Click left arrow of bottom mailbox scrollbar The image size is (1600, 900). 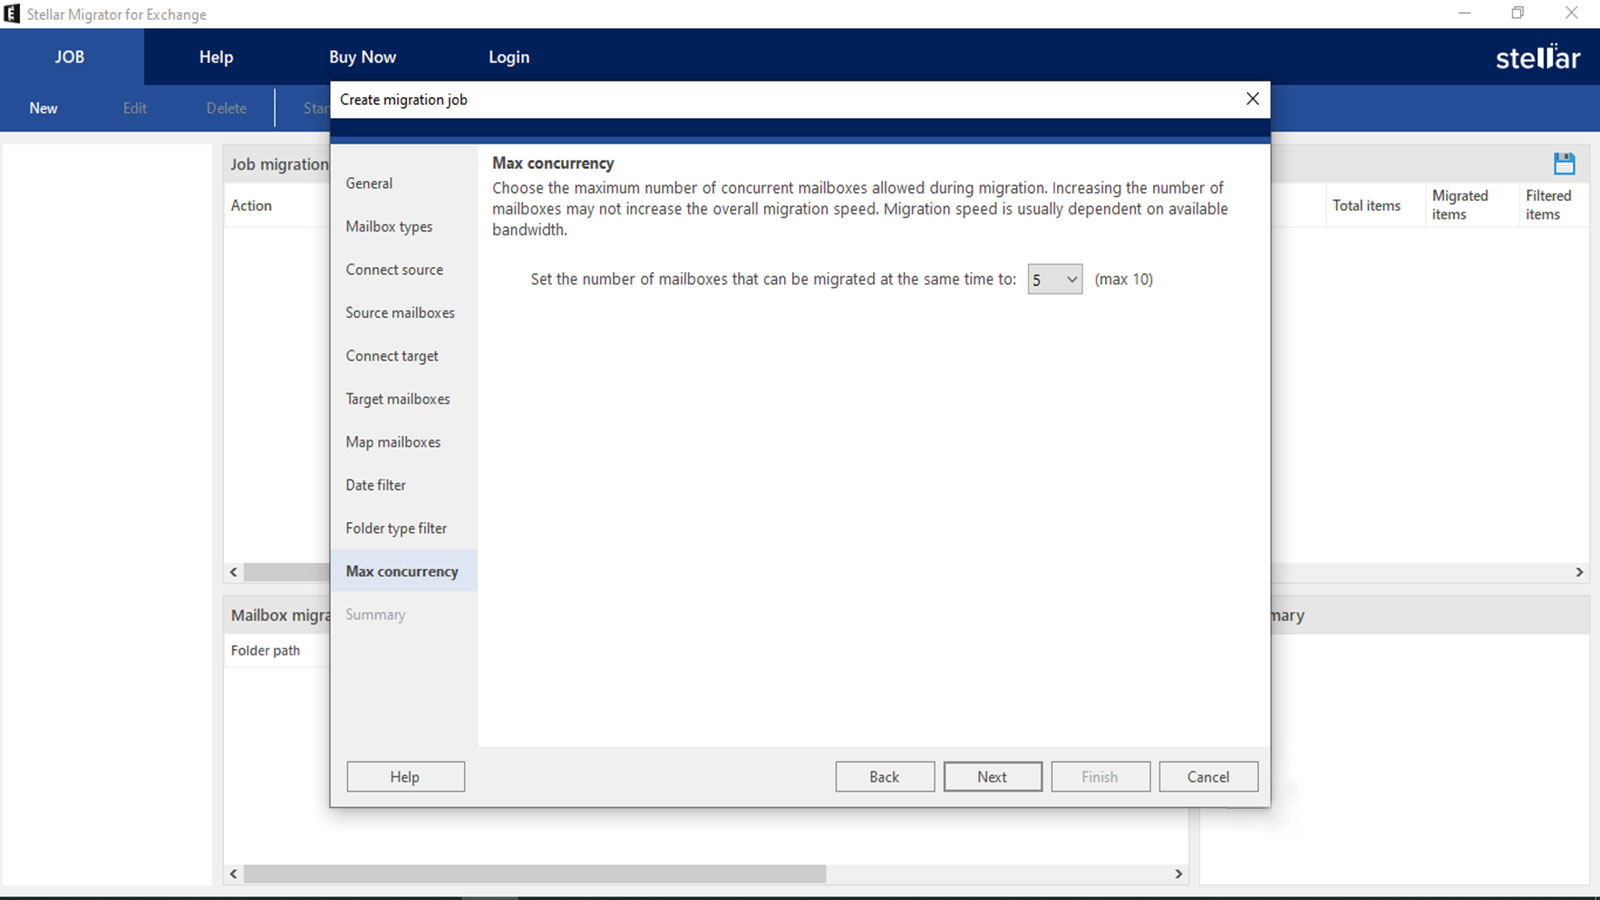[x=234, y=874]
